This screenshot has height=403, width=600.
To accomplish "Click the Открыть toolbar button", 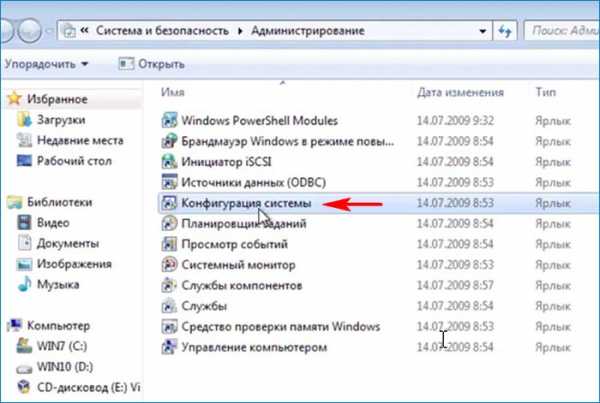I will (152, 64).
